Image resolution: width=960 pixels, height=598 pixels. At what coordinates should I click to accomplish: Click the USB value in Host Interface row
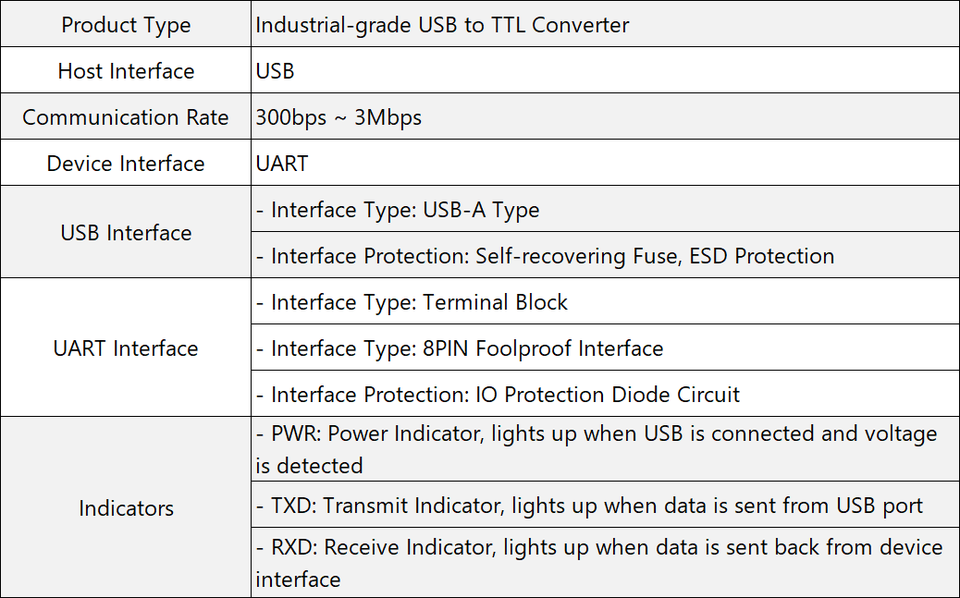pos(275,71)
